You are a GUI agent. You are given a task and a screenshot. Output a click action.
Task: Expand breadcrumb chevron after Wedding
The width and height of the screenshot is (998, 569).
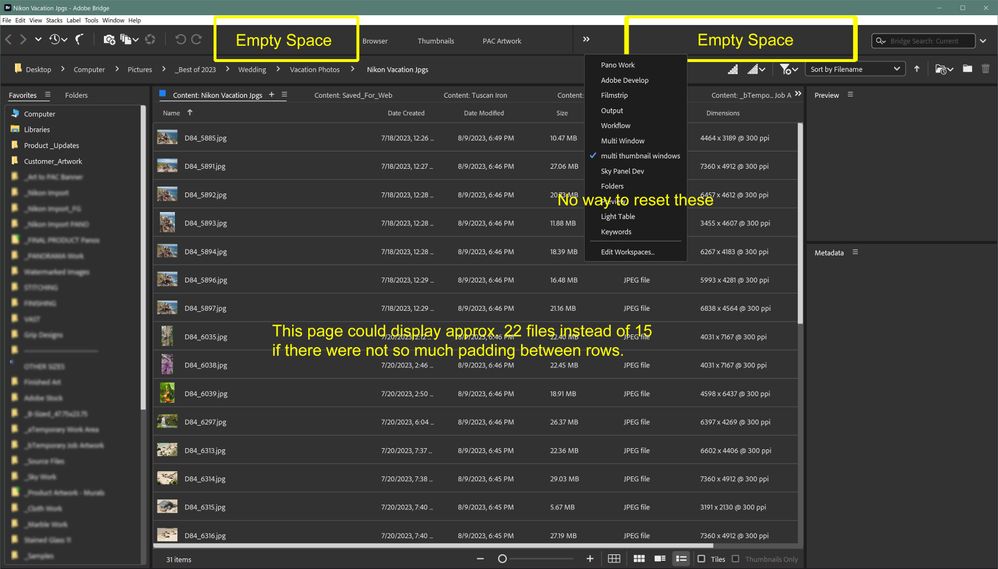coord(278,69)
